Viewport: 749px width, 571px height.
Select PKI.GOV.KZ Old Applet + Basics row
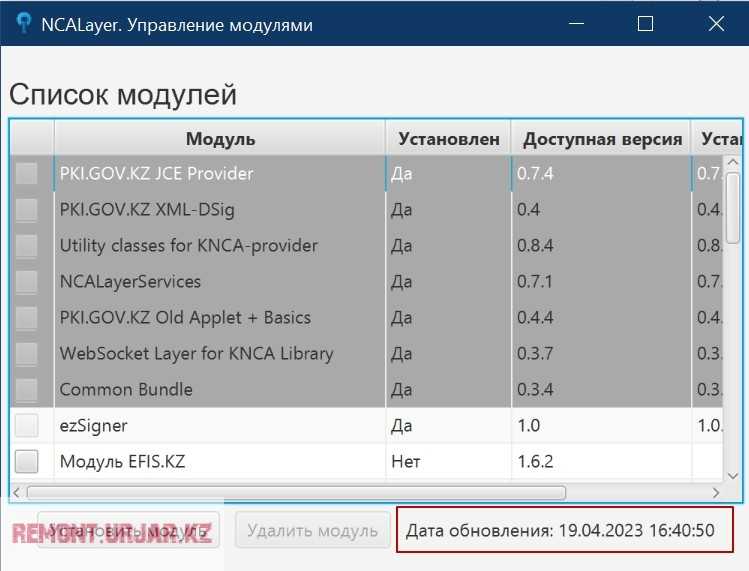click(185, 318)
